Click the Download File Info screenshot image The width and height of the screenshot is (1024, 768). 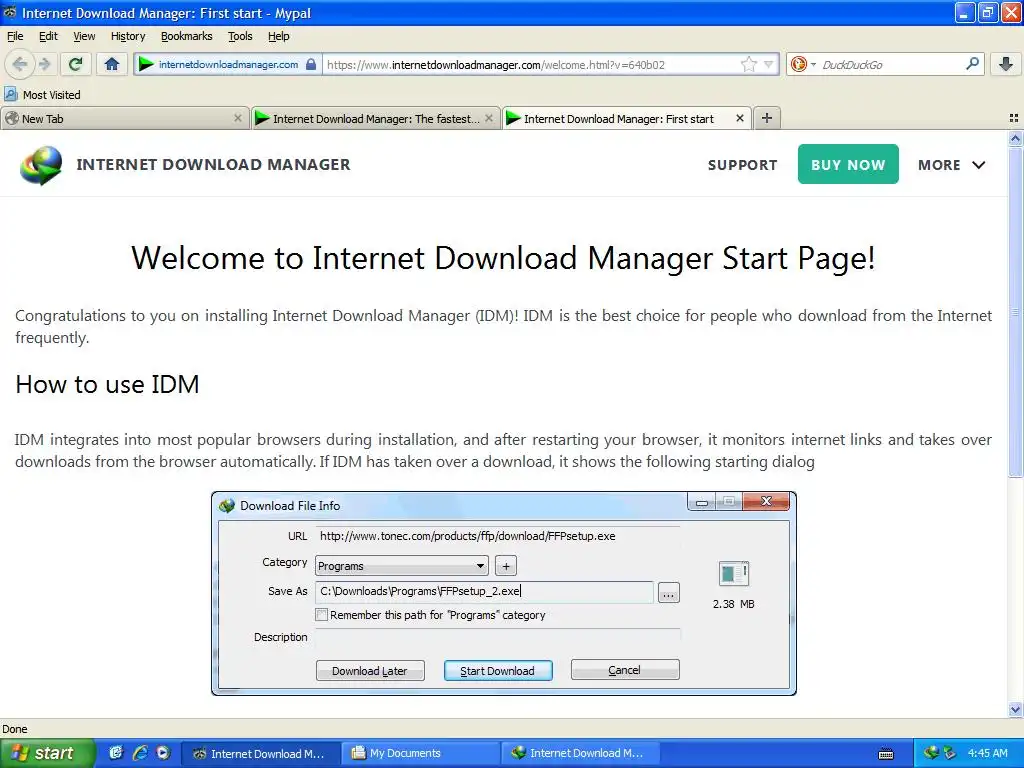504,593
